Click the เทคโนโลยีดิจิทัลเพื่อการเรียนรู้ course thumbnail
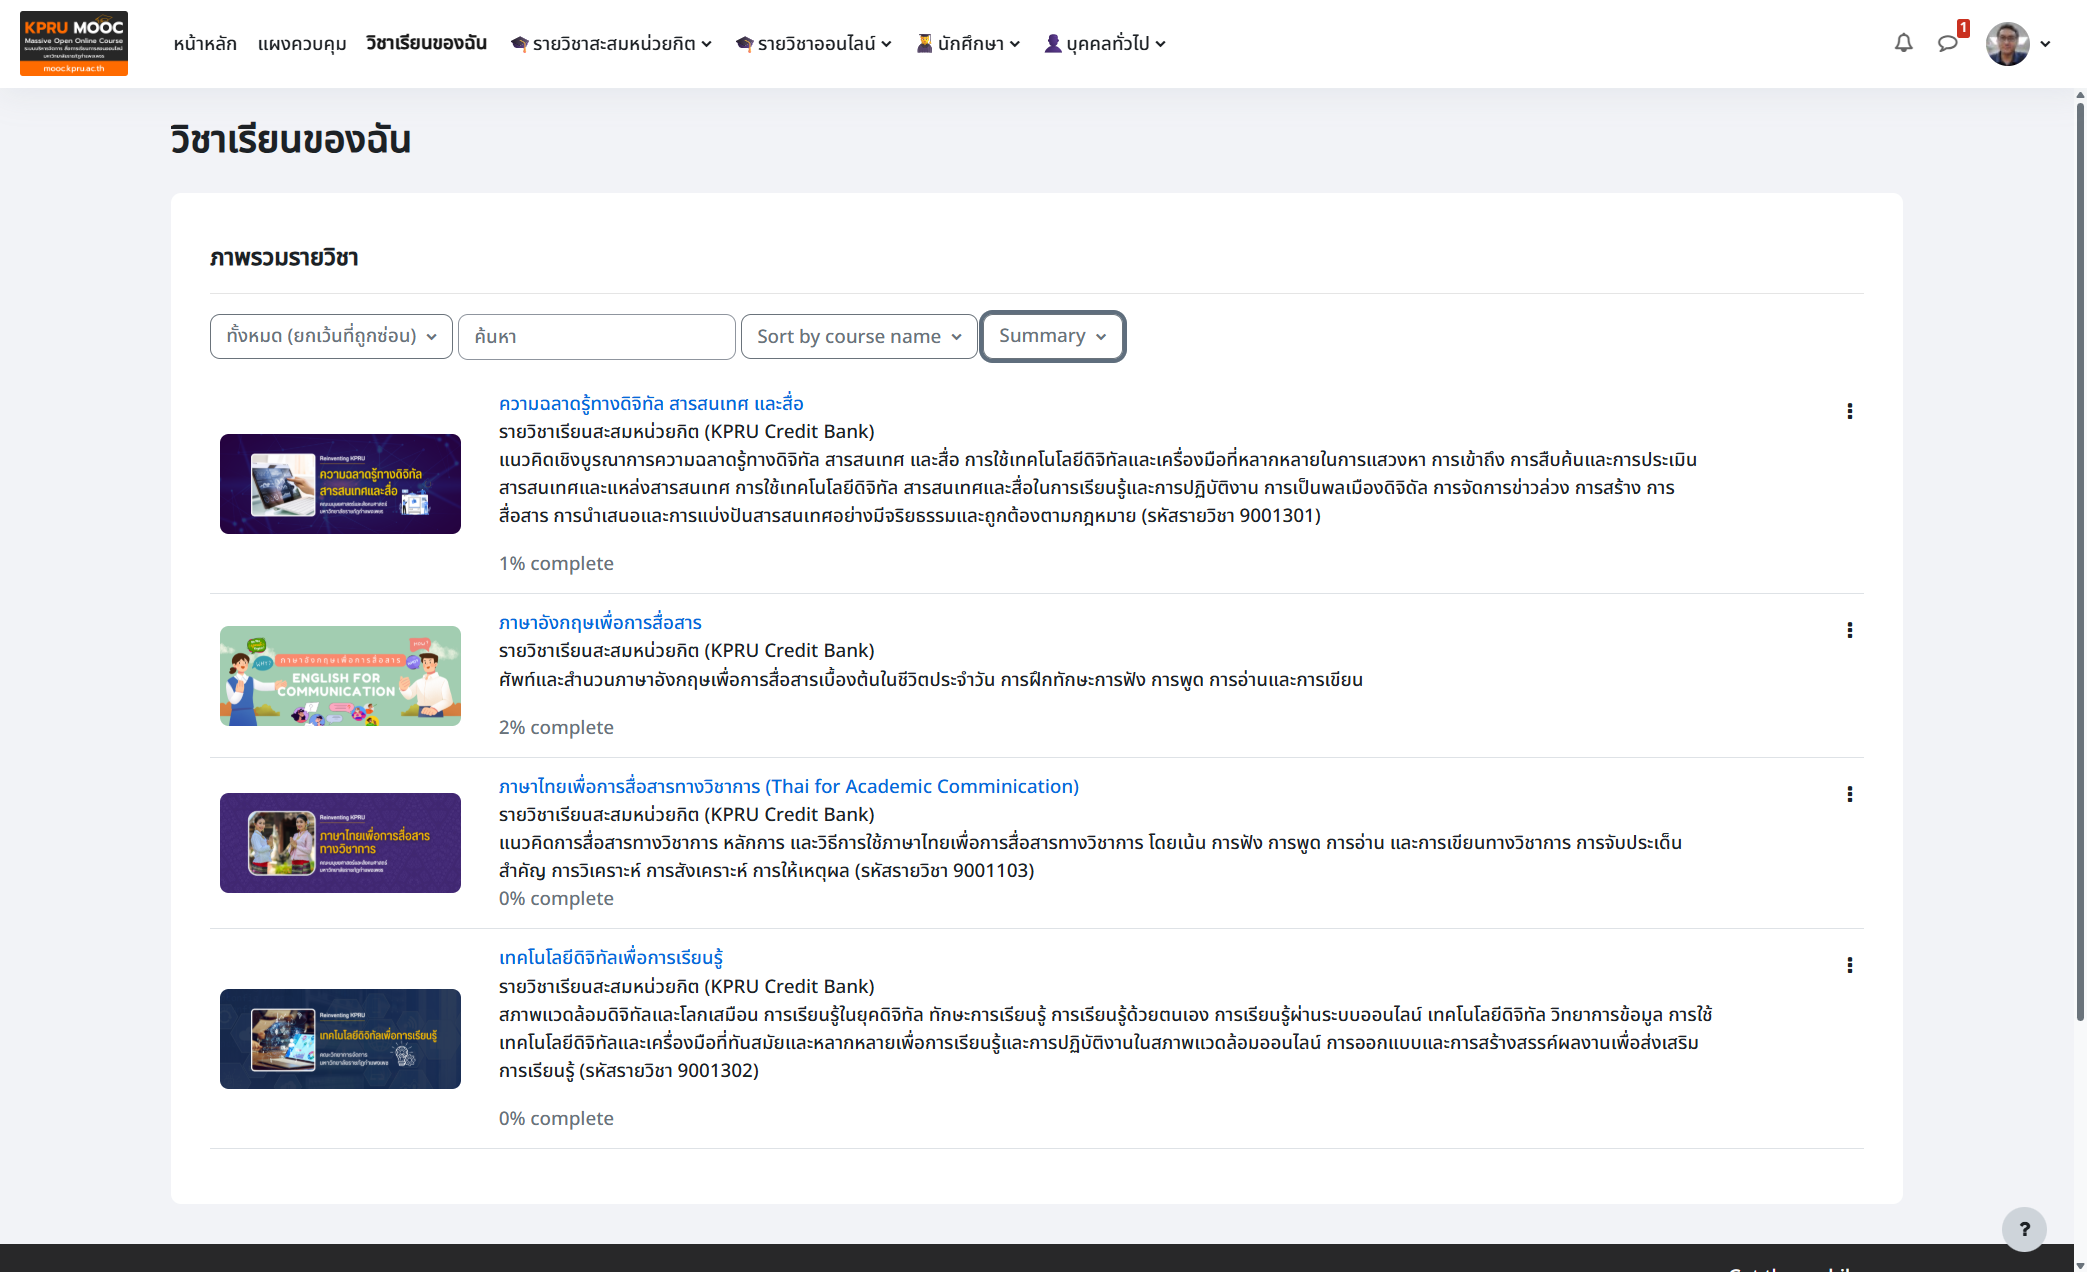Viewport: 2087px width, 1272px height. coord(340,1039)
